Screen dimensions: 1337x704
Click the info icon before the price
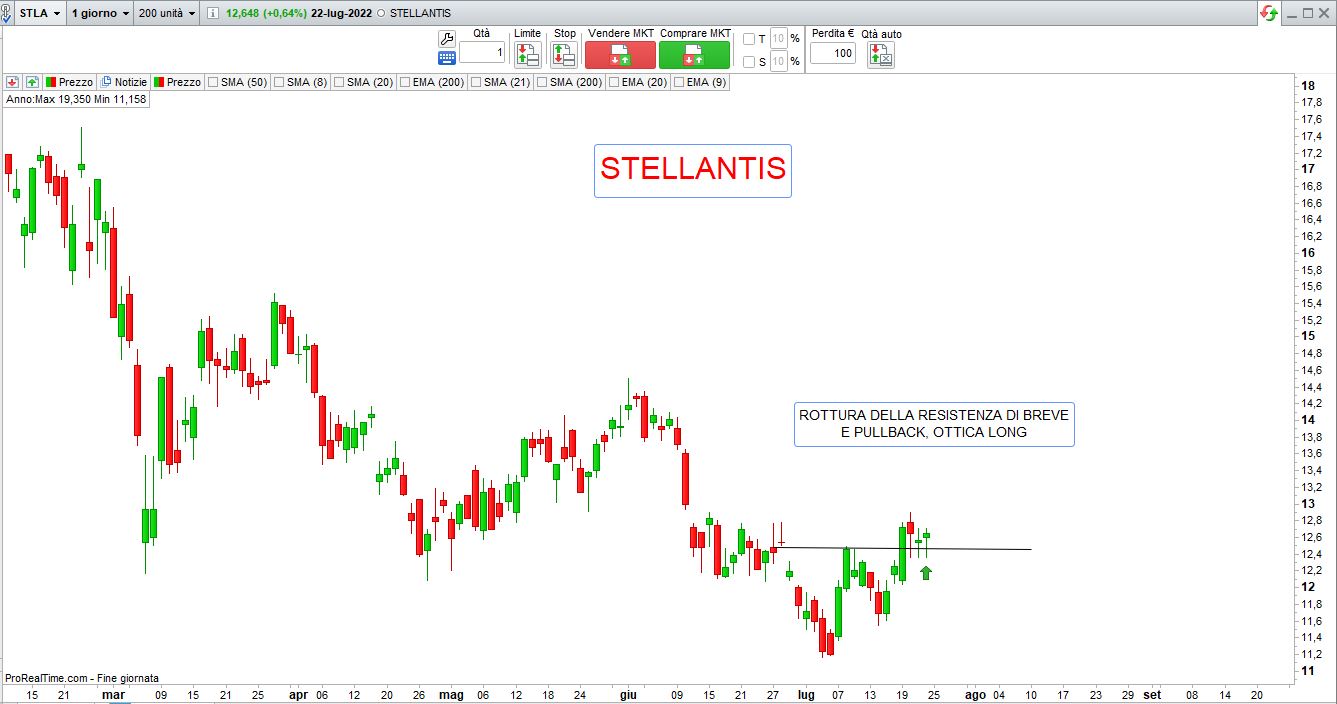[x=215, y=13]
